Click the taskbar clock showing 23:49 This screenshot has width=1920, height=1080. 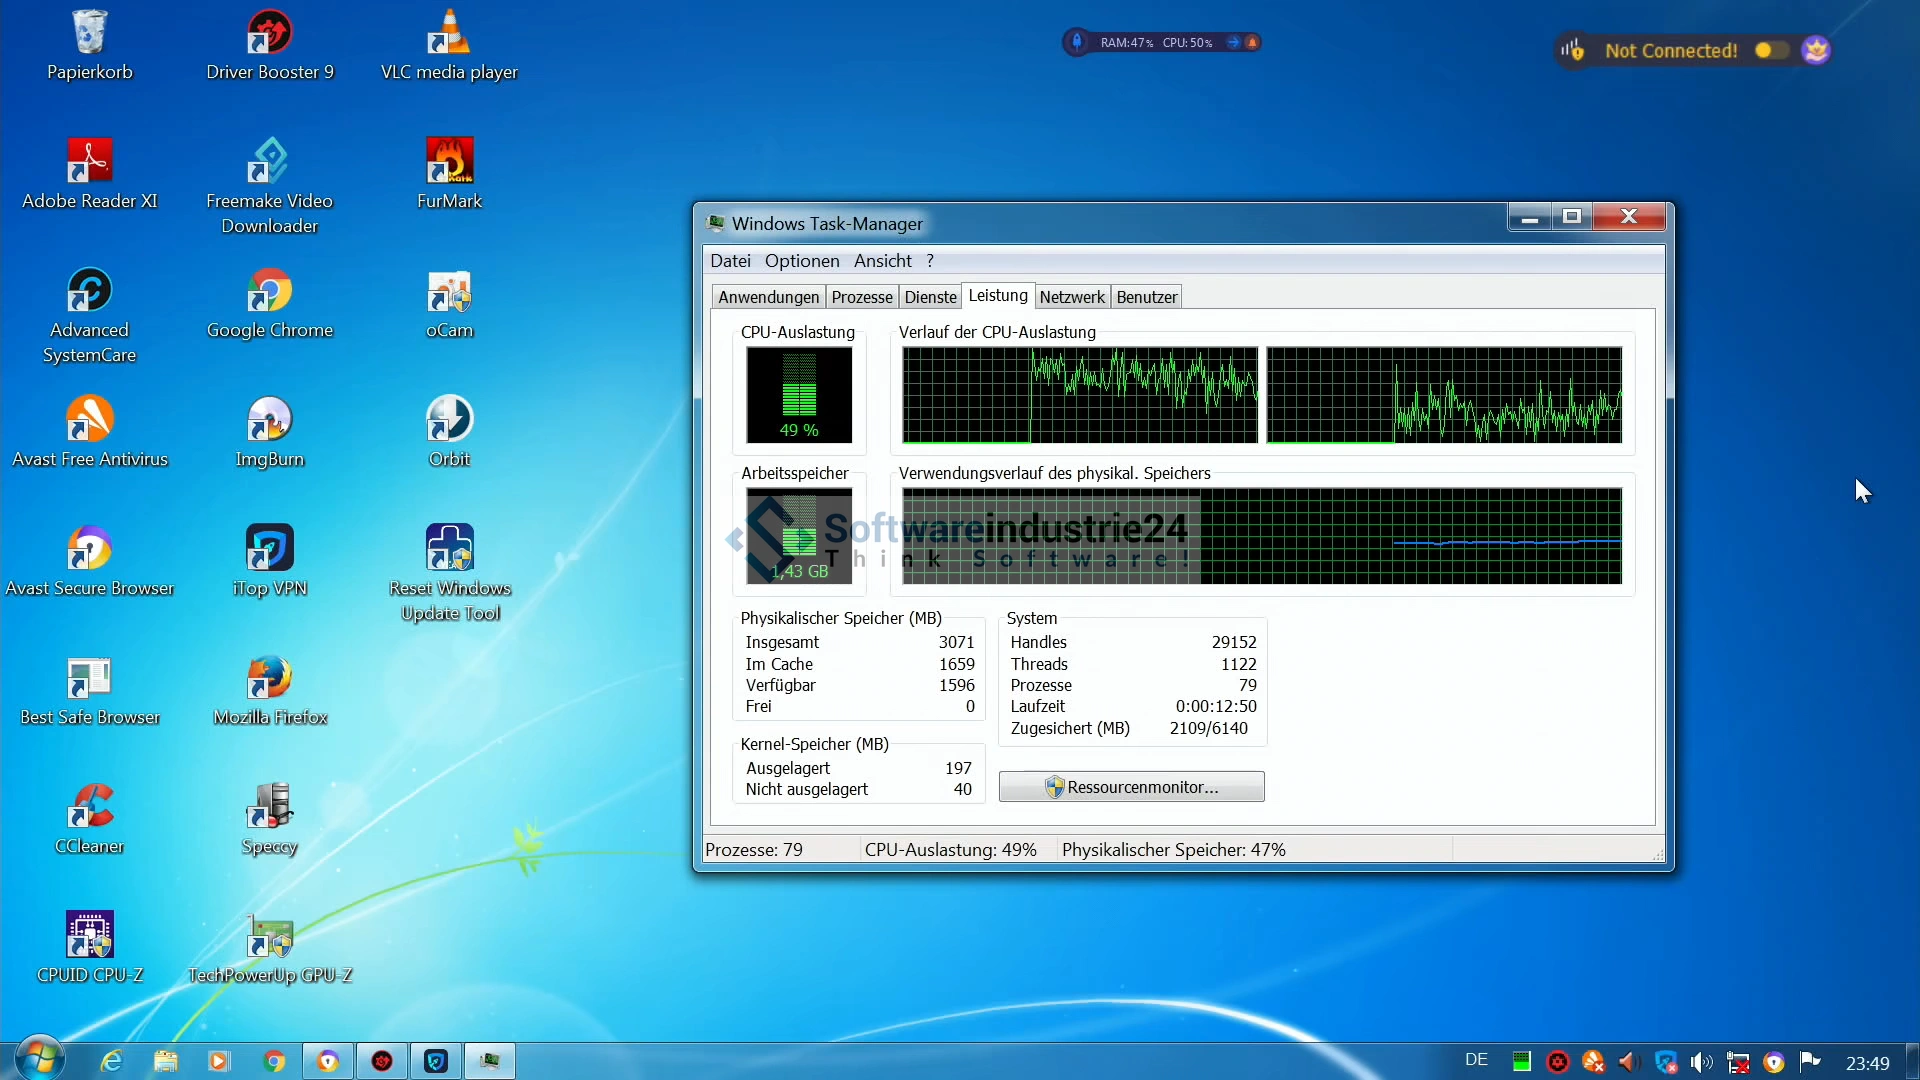click(x=1867, y=1063)
